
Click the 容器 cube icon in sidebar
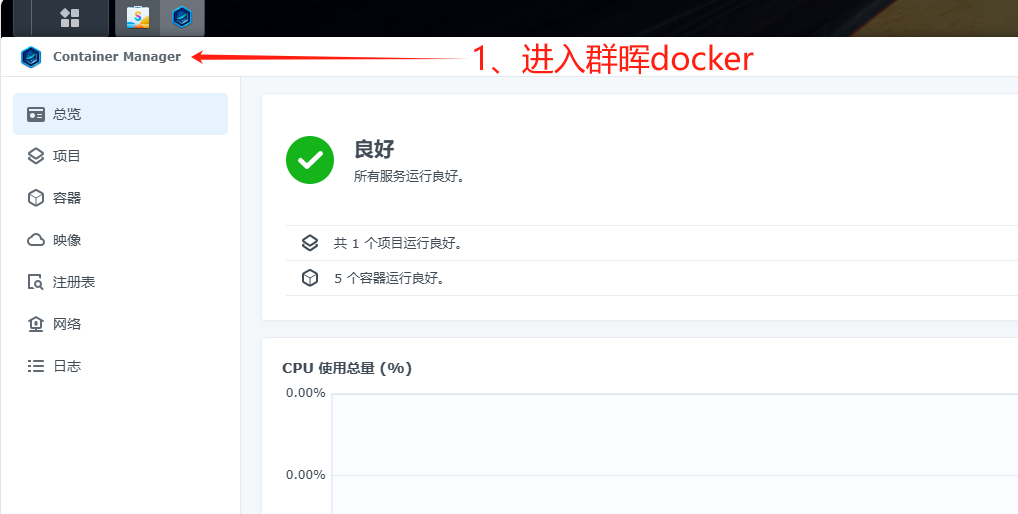point(36,198)
